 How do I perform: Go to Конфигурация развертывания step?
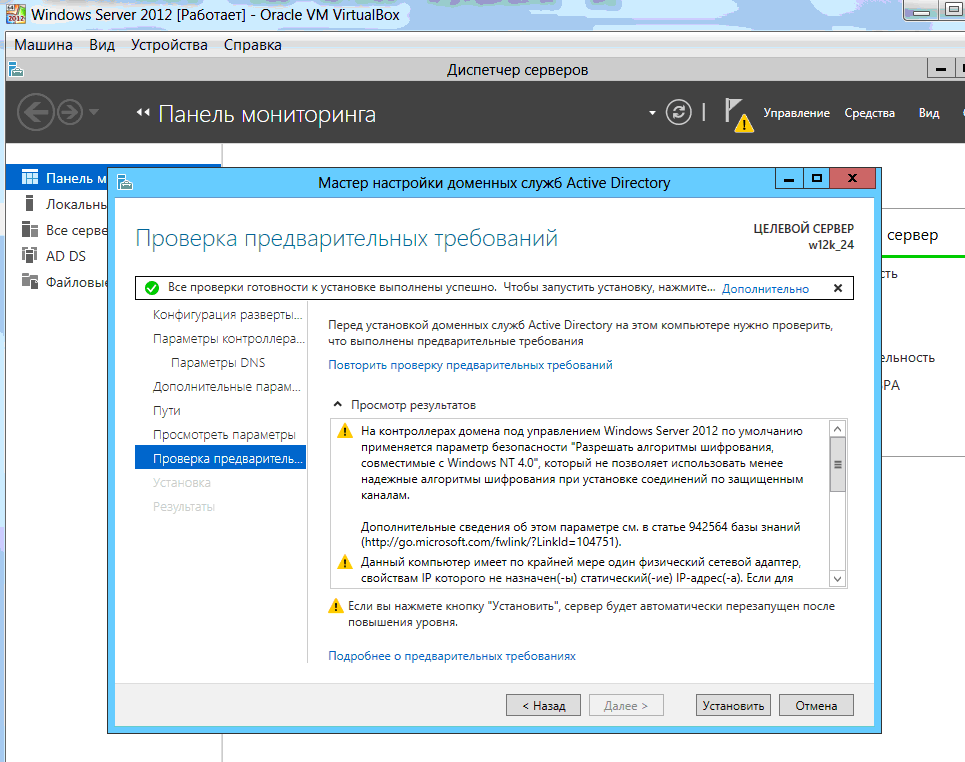pyautogui.click(x=228, y=315)
